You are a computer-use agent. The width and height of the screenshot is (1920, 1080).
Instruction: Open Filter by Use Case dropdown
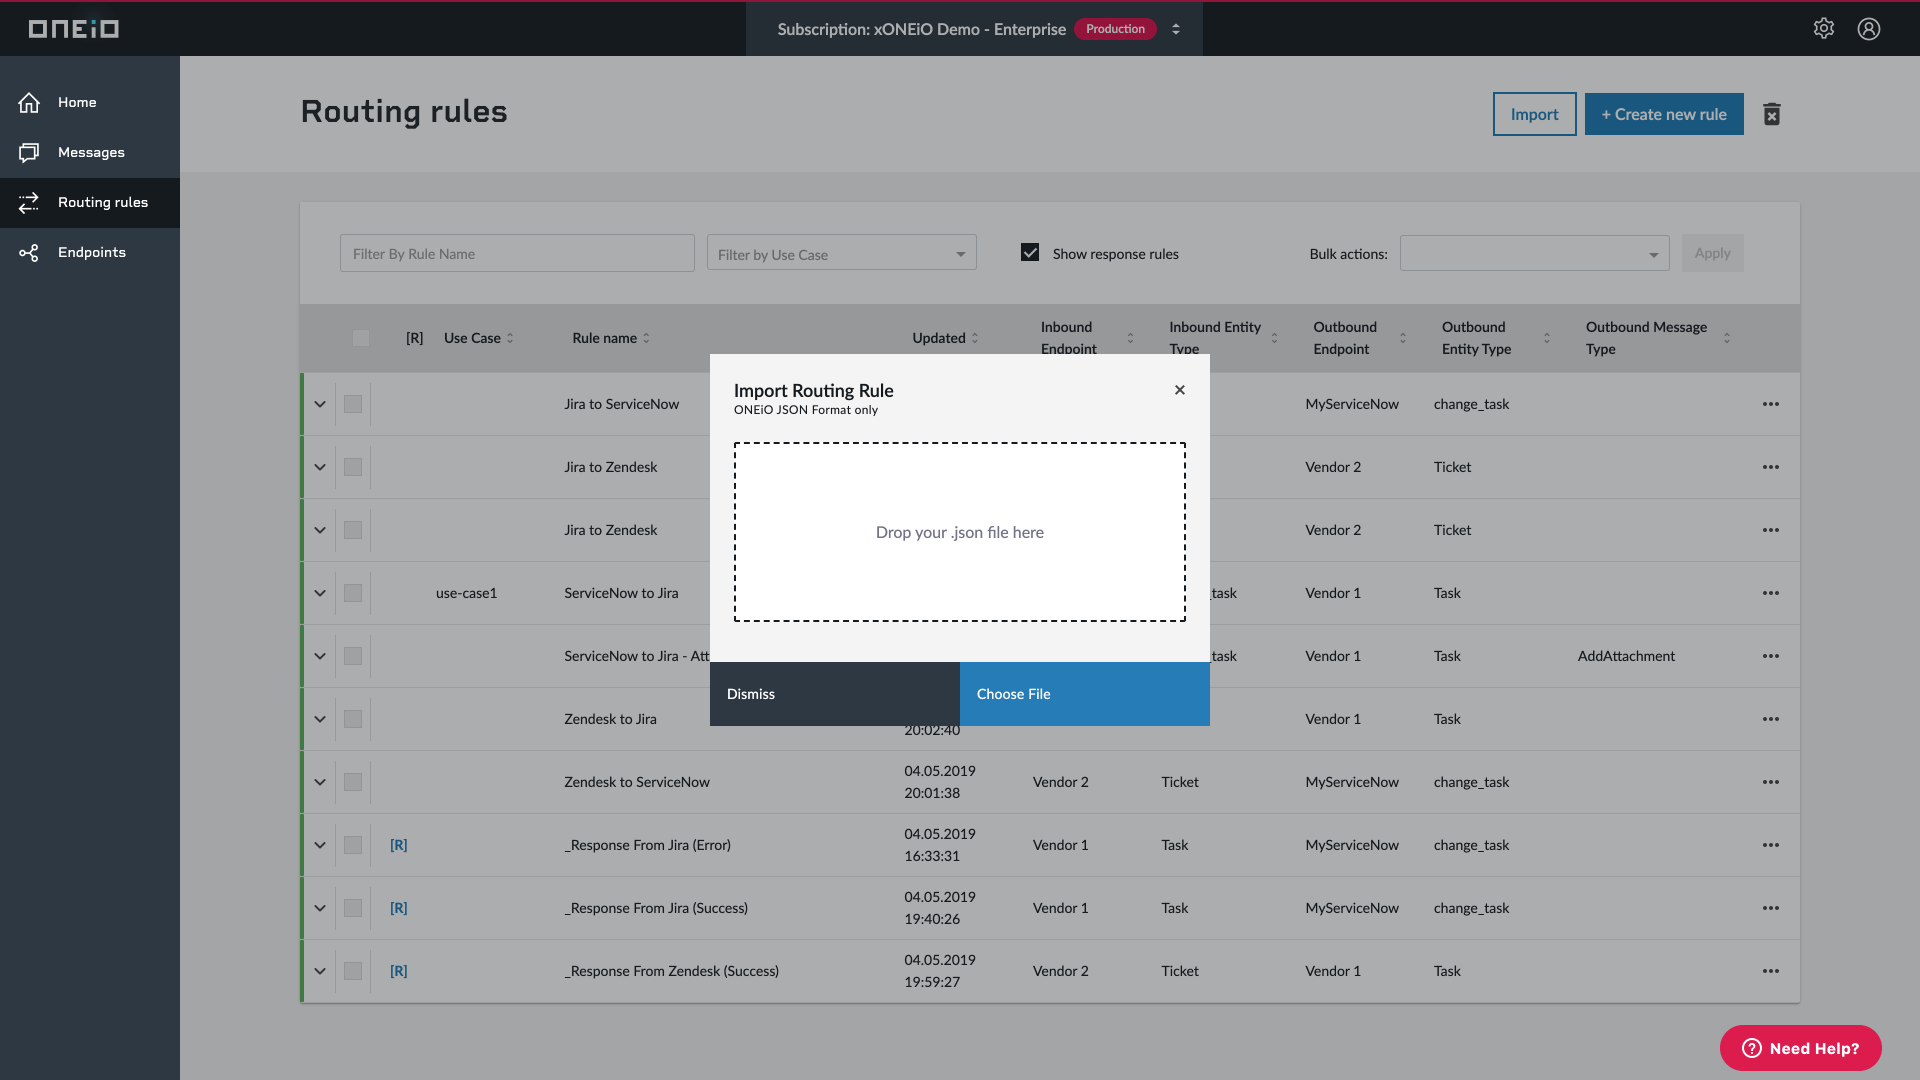(842, 253)
